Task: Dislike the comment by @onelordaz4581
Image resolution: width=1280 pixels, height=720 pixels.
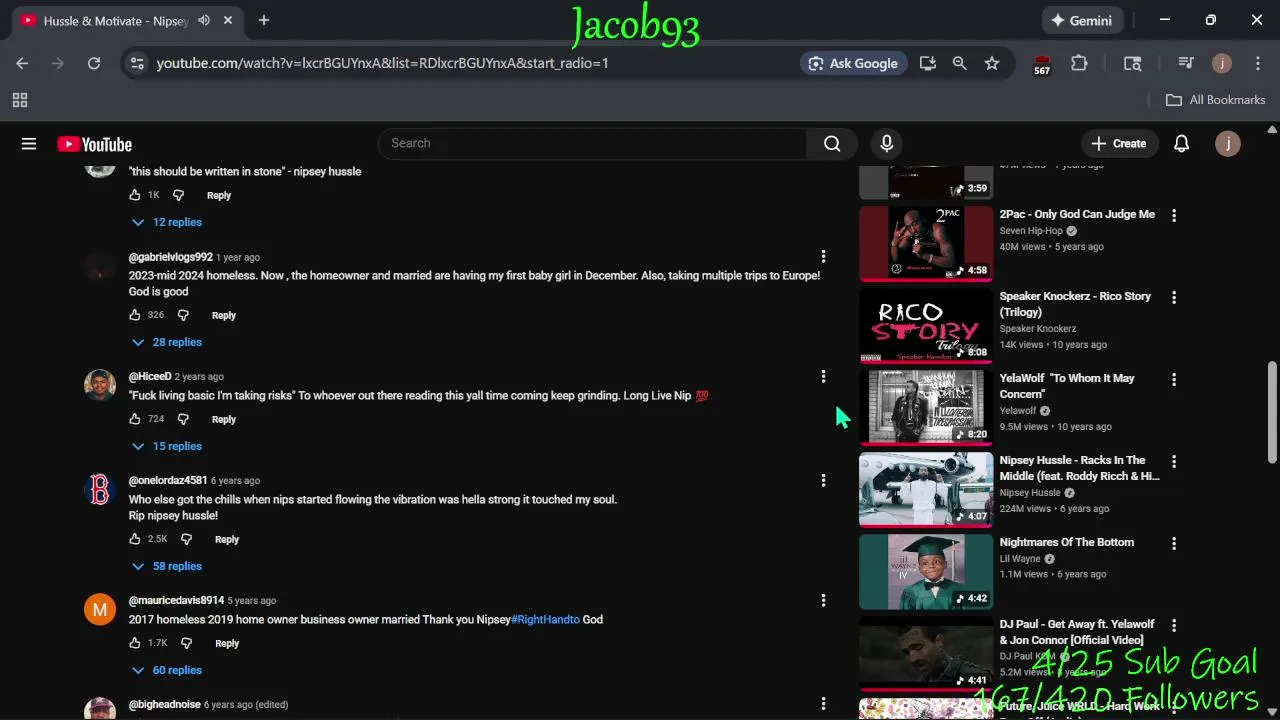Action: tap(186, 539)
